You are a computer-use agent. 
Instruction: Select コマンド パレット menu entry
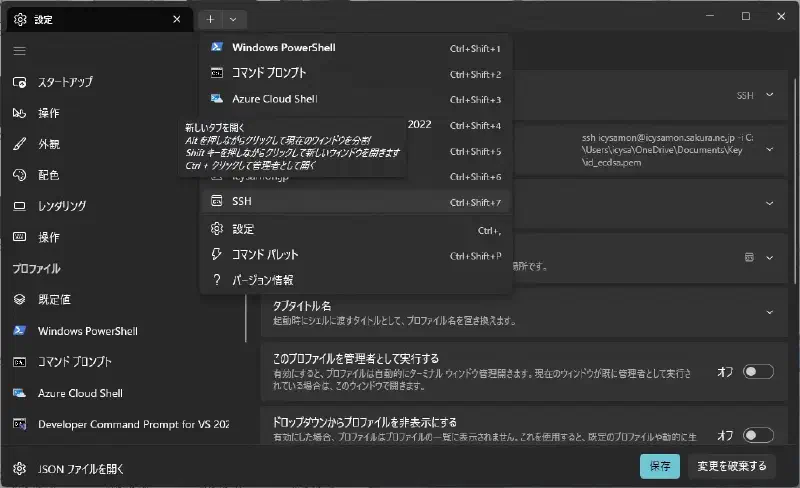coord(356,255)
